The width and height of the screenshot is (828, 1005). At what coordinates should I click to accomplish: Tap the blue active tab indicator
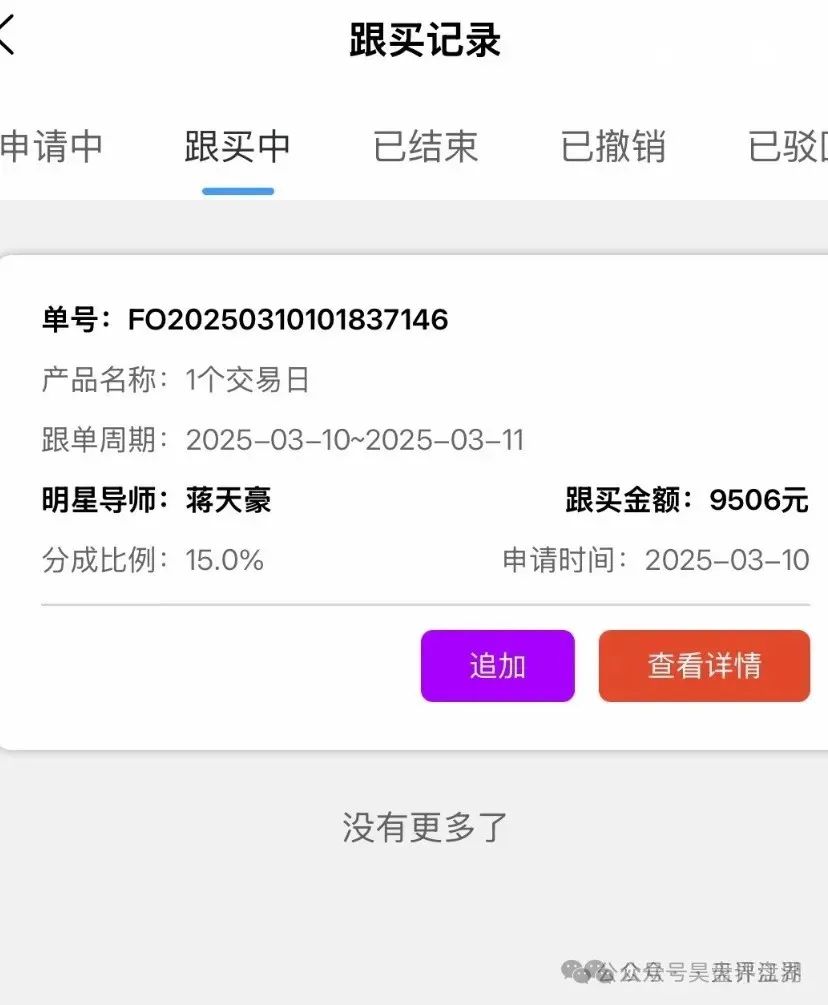tap(238, 191)
